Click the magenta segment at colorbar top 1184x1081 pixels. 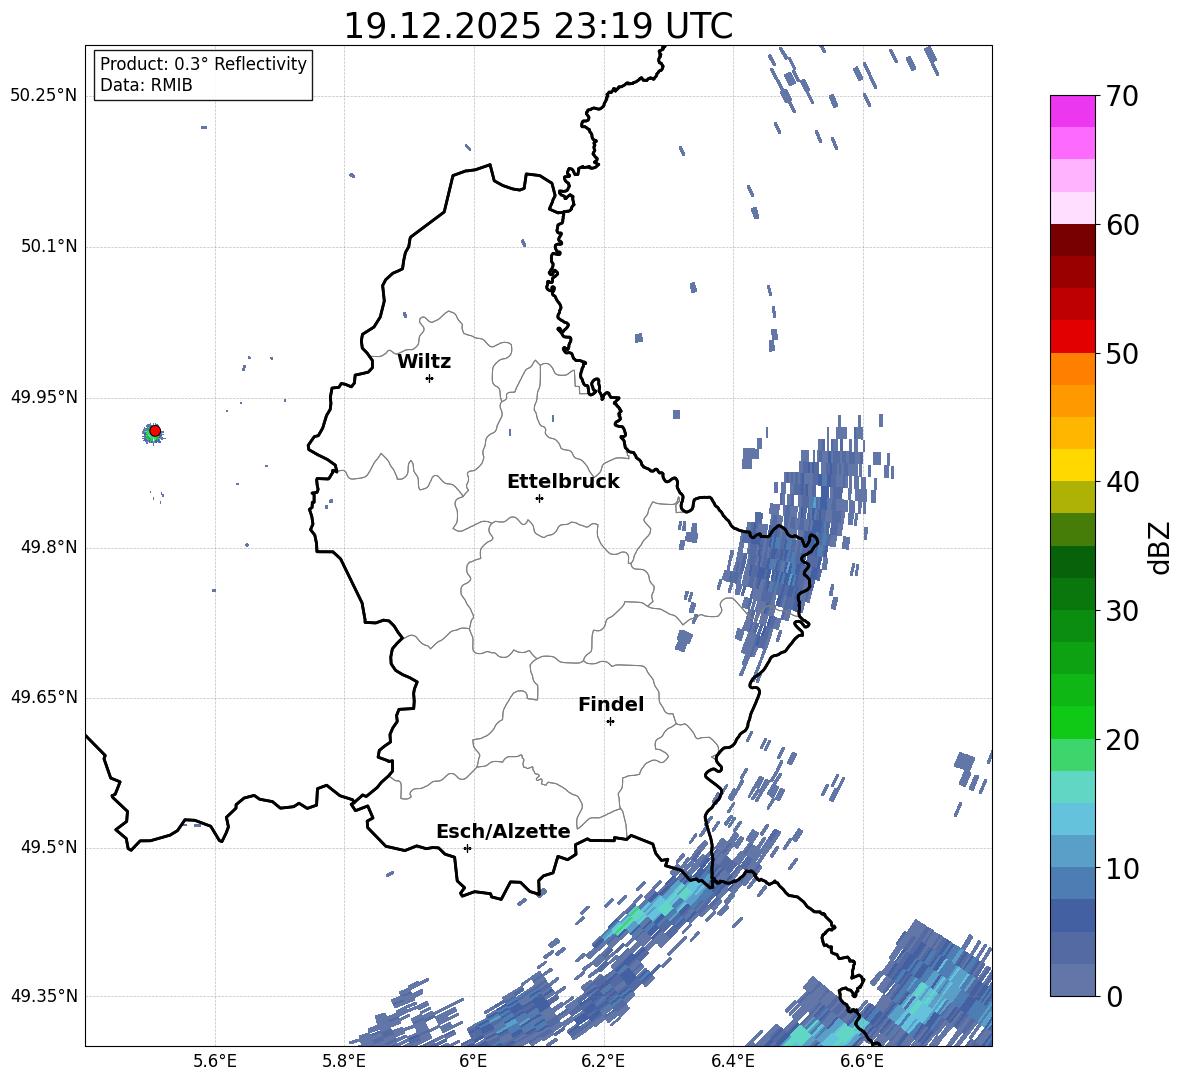click(1072, 111)
